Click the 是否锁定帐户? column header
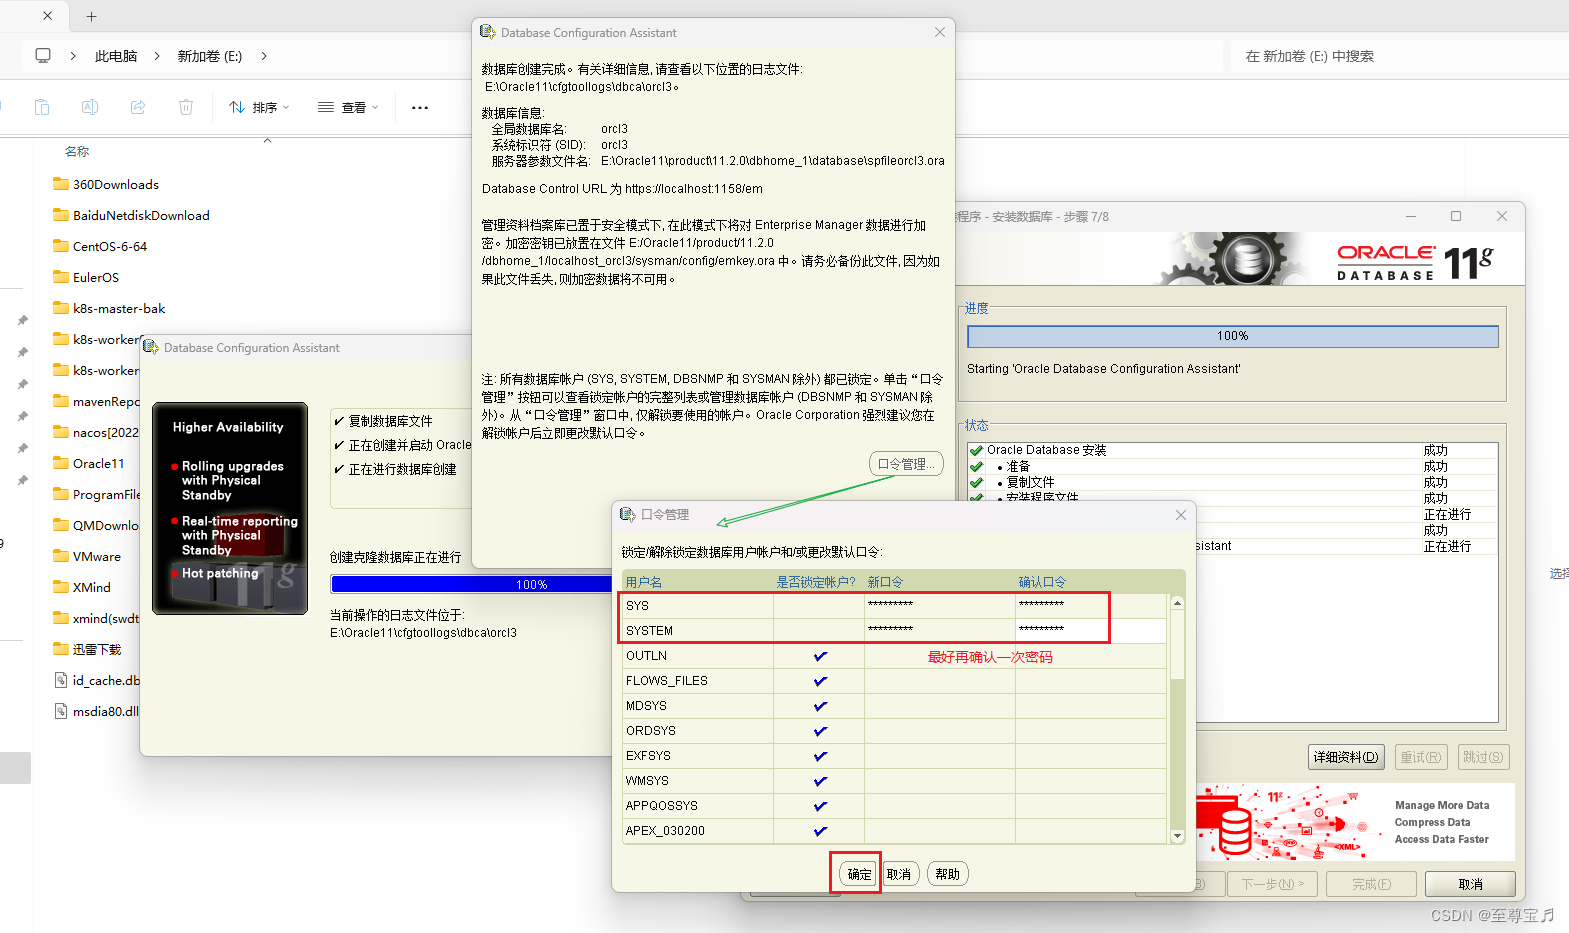 [819, 582]
